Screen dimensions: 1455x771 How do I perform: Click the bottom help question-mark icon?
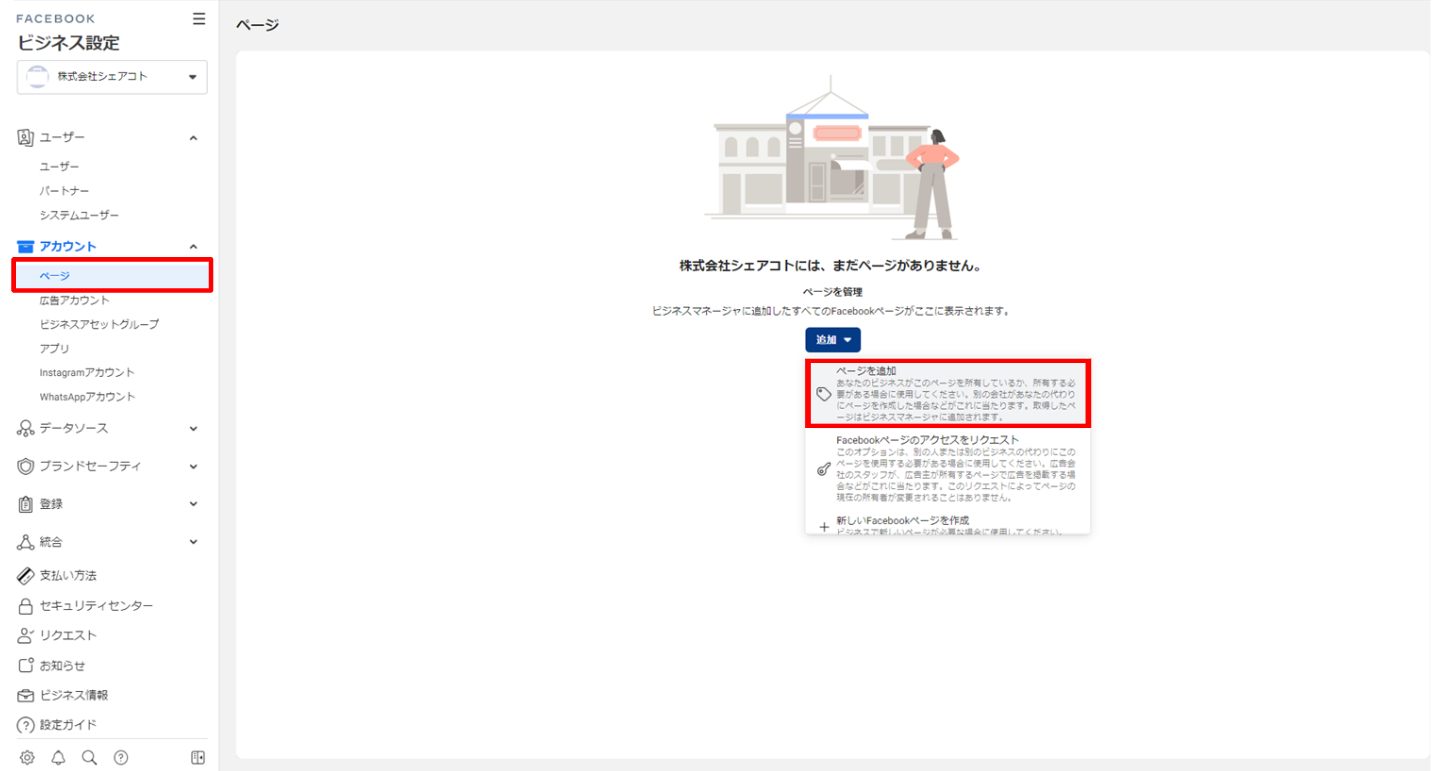coord(121,758)
